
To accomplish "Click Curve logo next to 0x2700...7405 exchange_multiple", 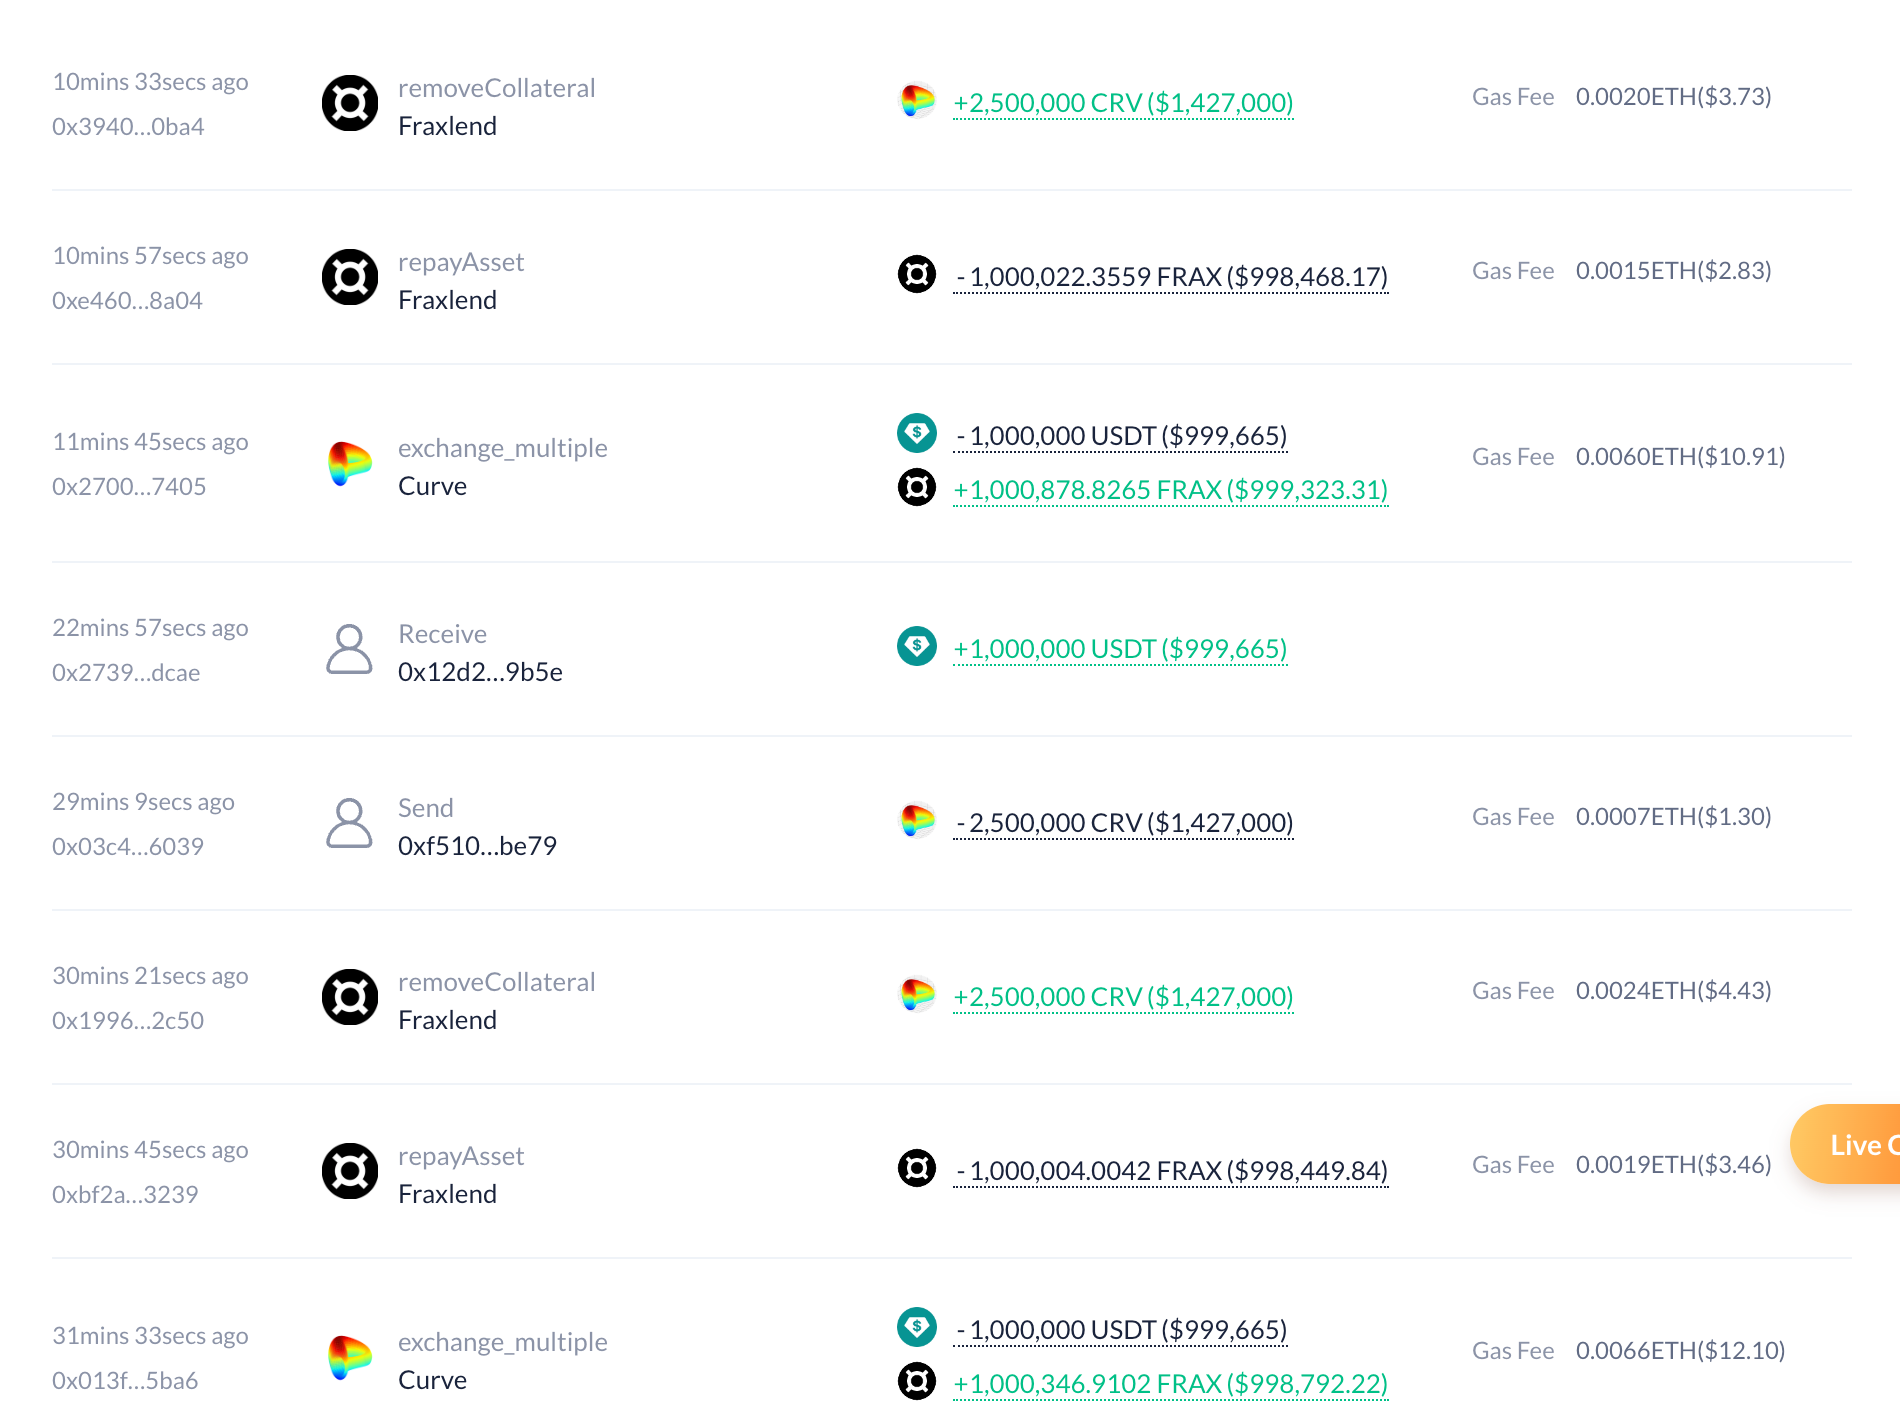I will pos(350,464).
